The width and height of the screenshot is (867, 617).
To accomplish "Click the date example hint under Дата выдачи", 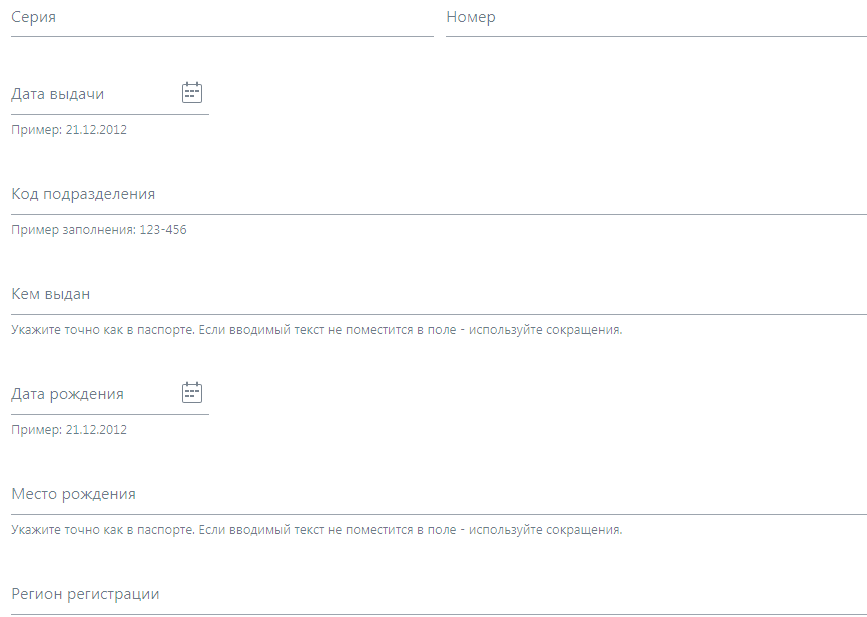I will (x=69, y=130).
